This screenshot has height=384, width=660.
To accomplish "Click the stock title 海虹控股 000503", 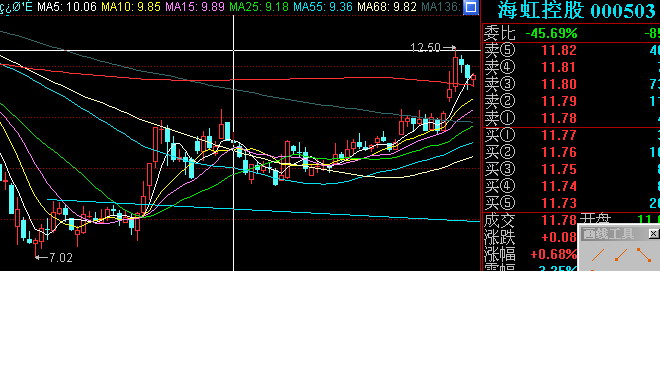I will click(x=576, y=11).
